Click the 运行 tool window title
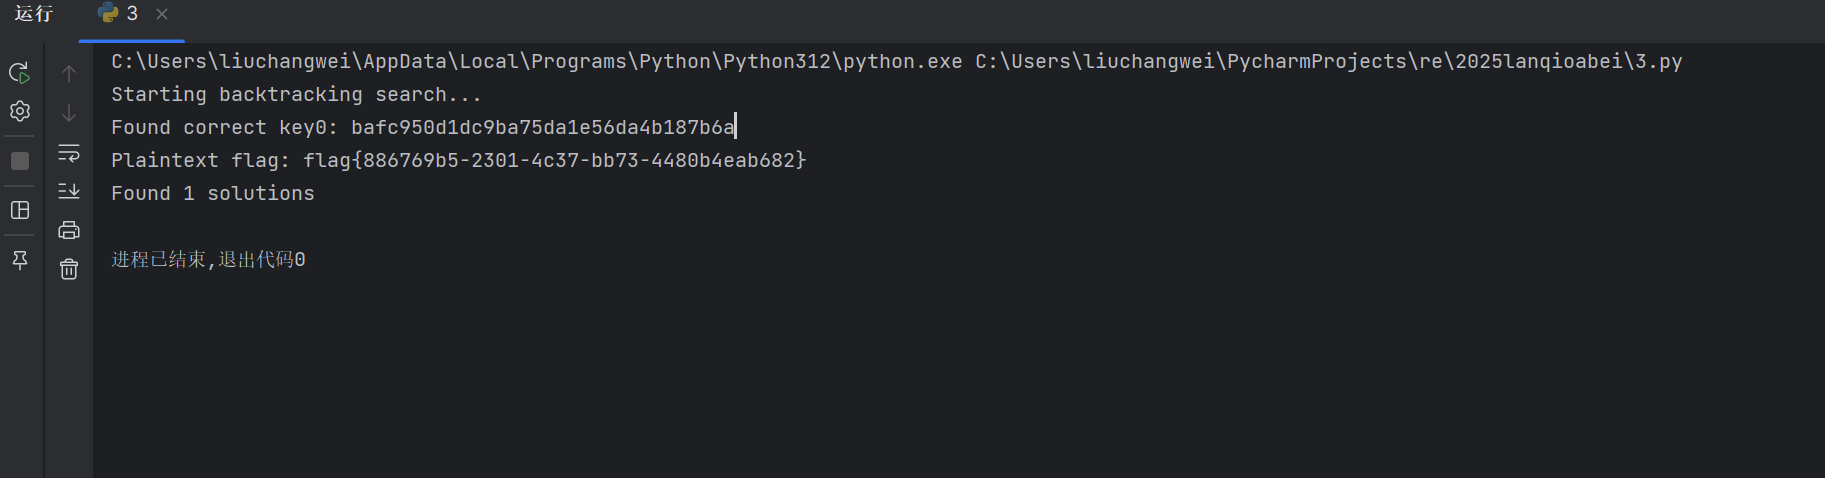Image resolution: width=1825 pixels, height=478 pixels. click(x=34, y=14)
